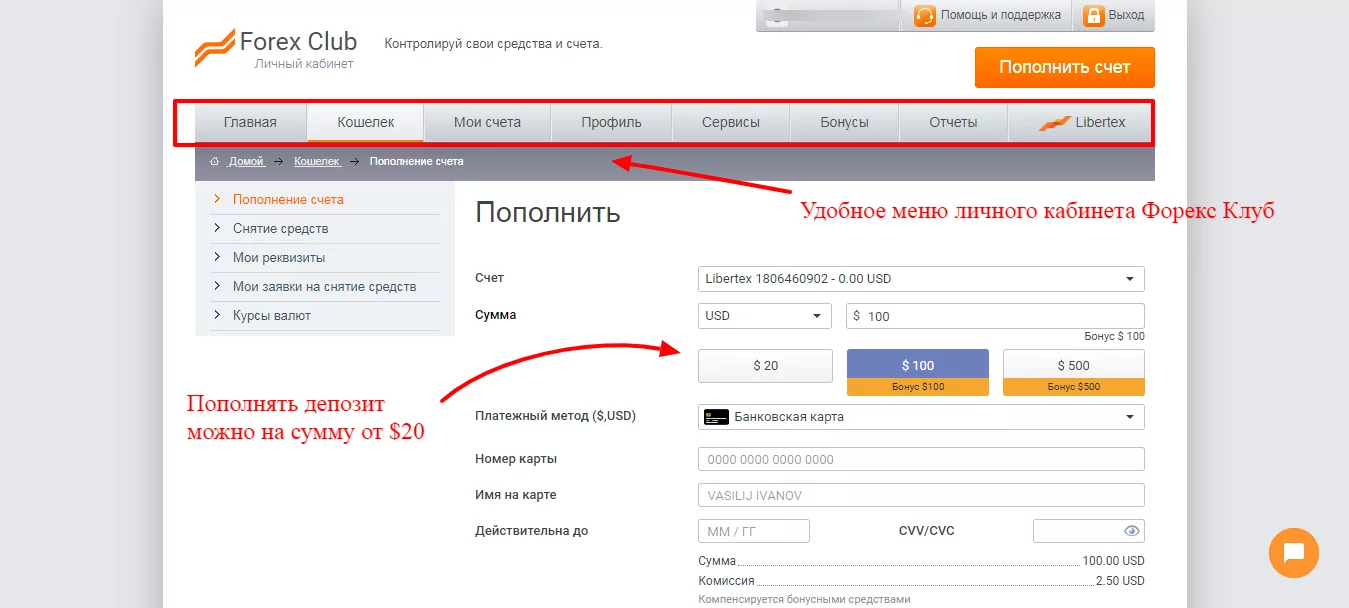Click the home icon in breadcrumbs
The width and height of the screenshot is (1349, 608).
[214, 161]
